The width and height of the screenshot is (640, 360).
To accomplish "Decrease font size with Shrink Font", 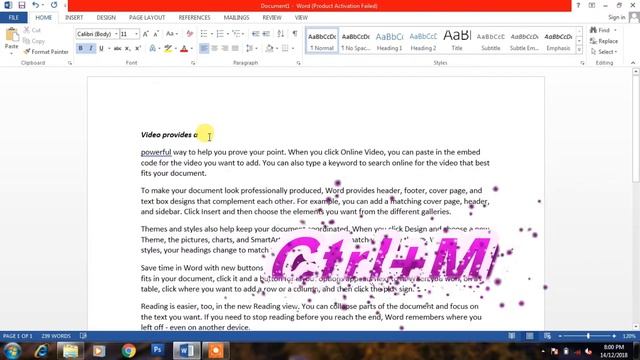I will pyautogui.click(x=156, y=34).
